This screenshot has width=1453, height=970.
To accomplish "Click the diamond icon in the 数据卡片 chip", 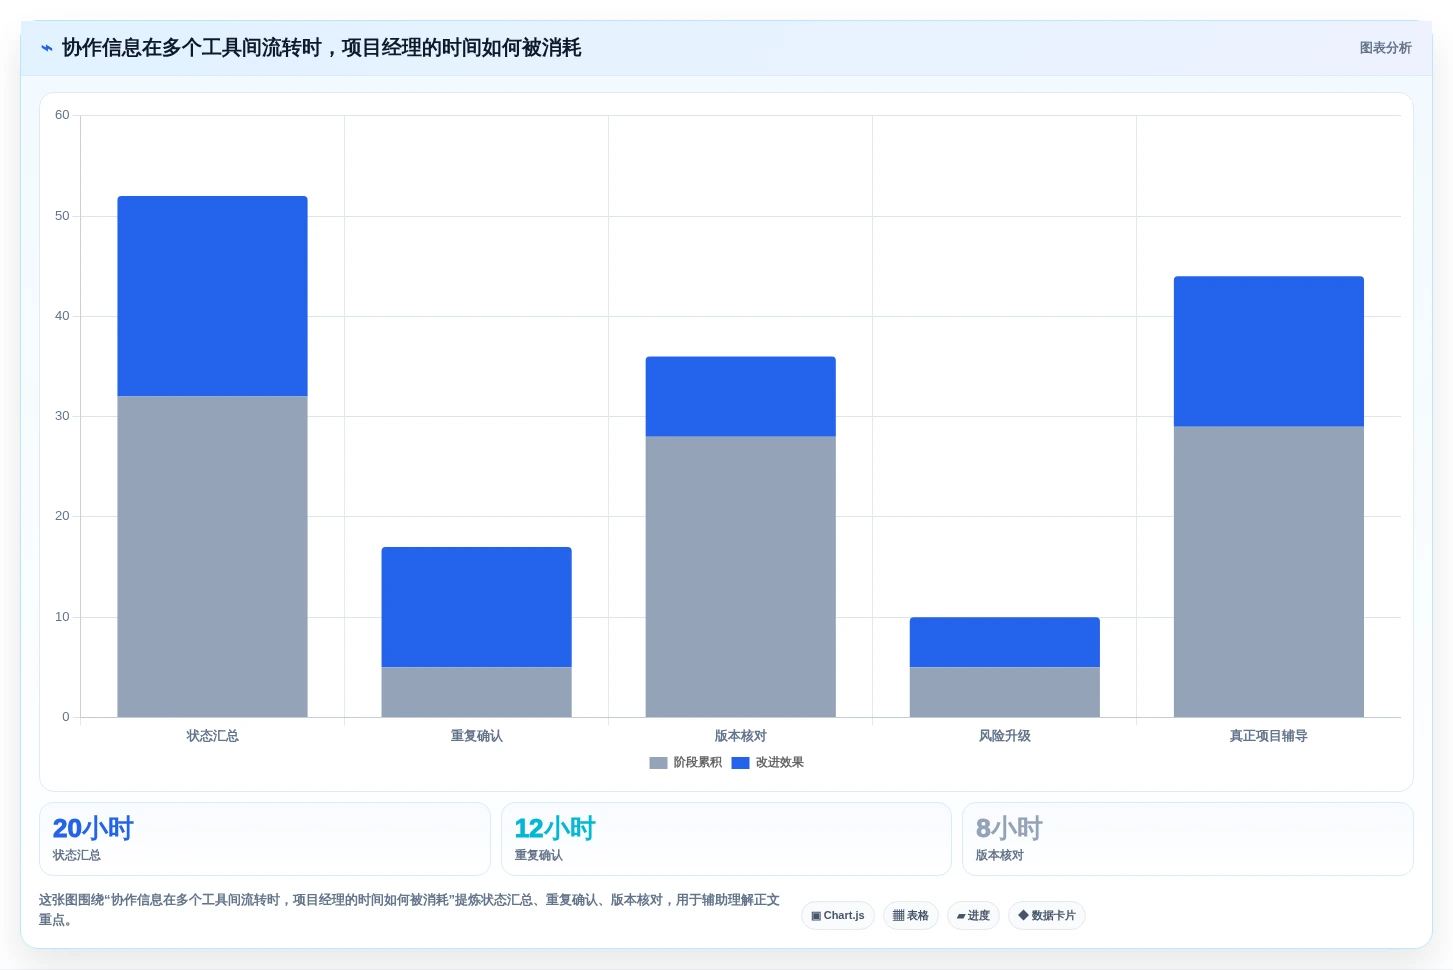I will point(1023,915).
